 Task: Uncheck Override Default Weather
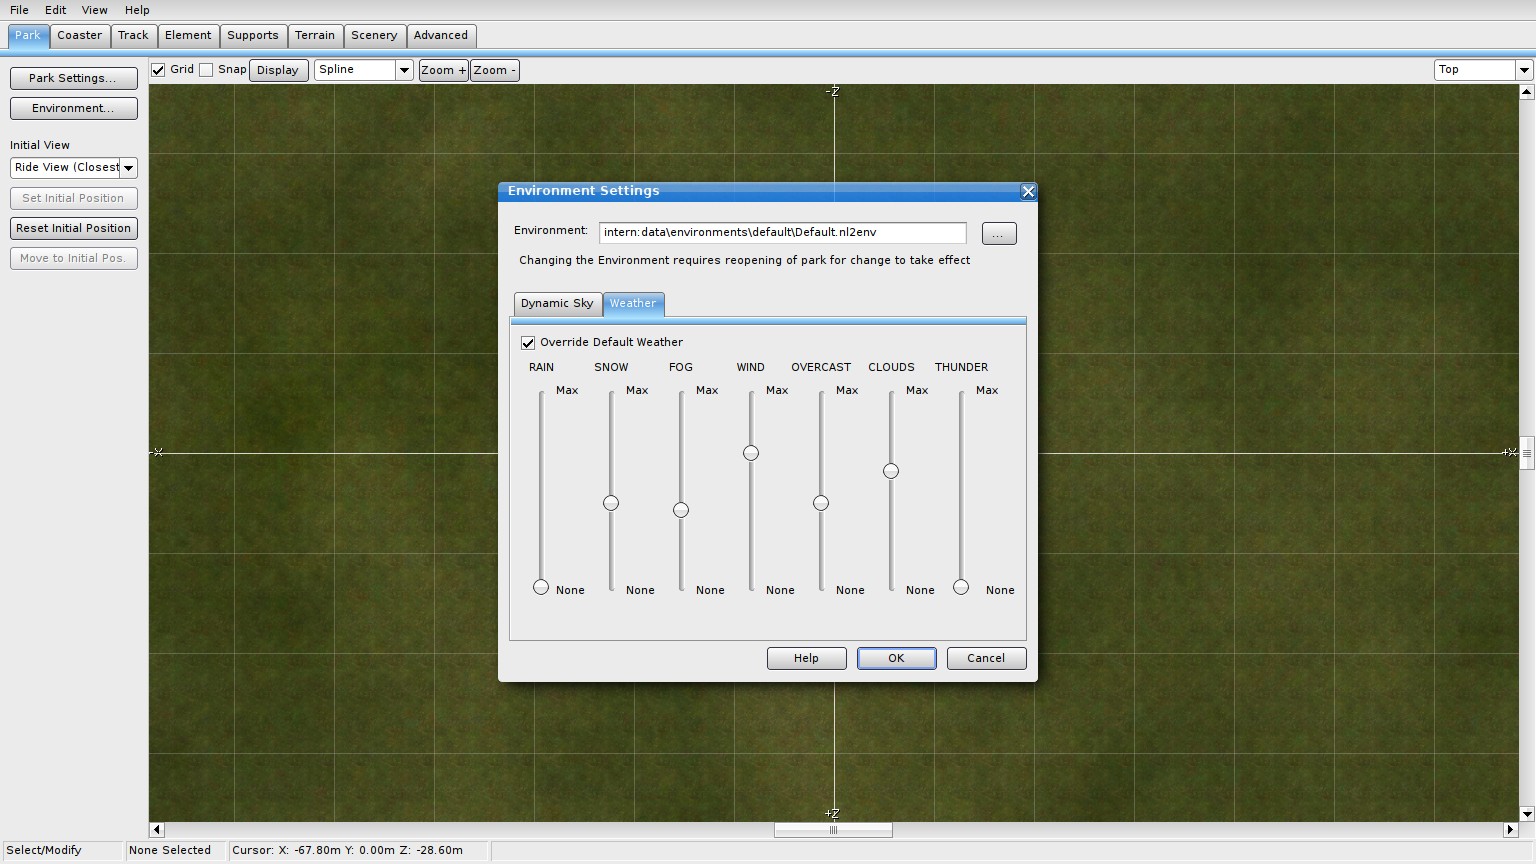pos(528,343)
